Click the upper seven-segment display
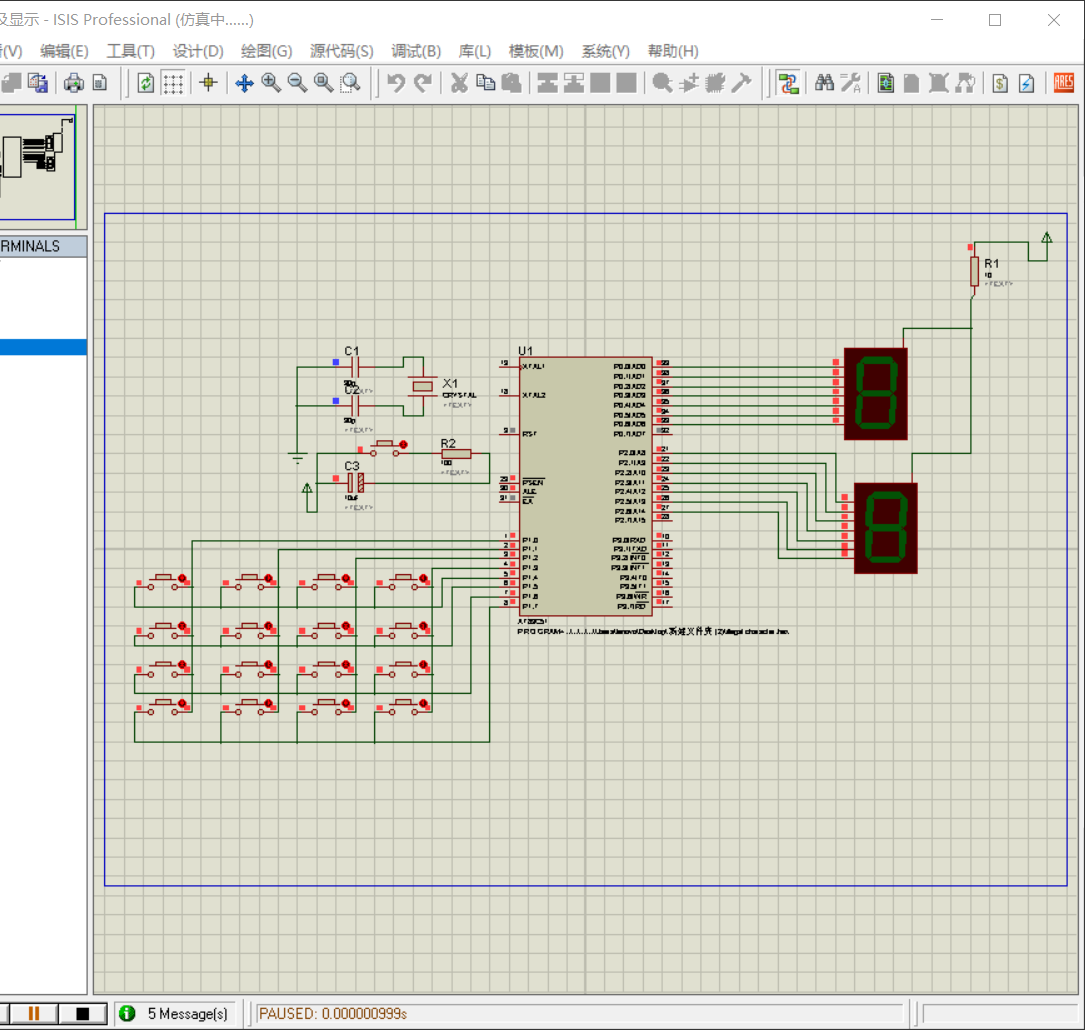This screenshot has height=1030, width=1085. (875, 394)
